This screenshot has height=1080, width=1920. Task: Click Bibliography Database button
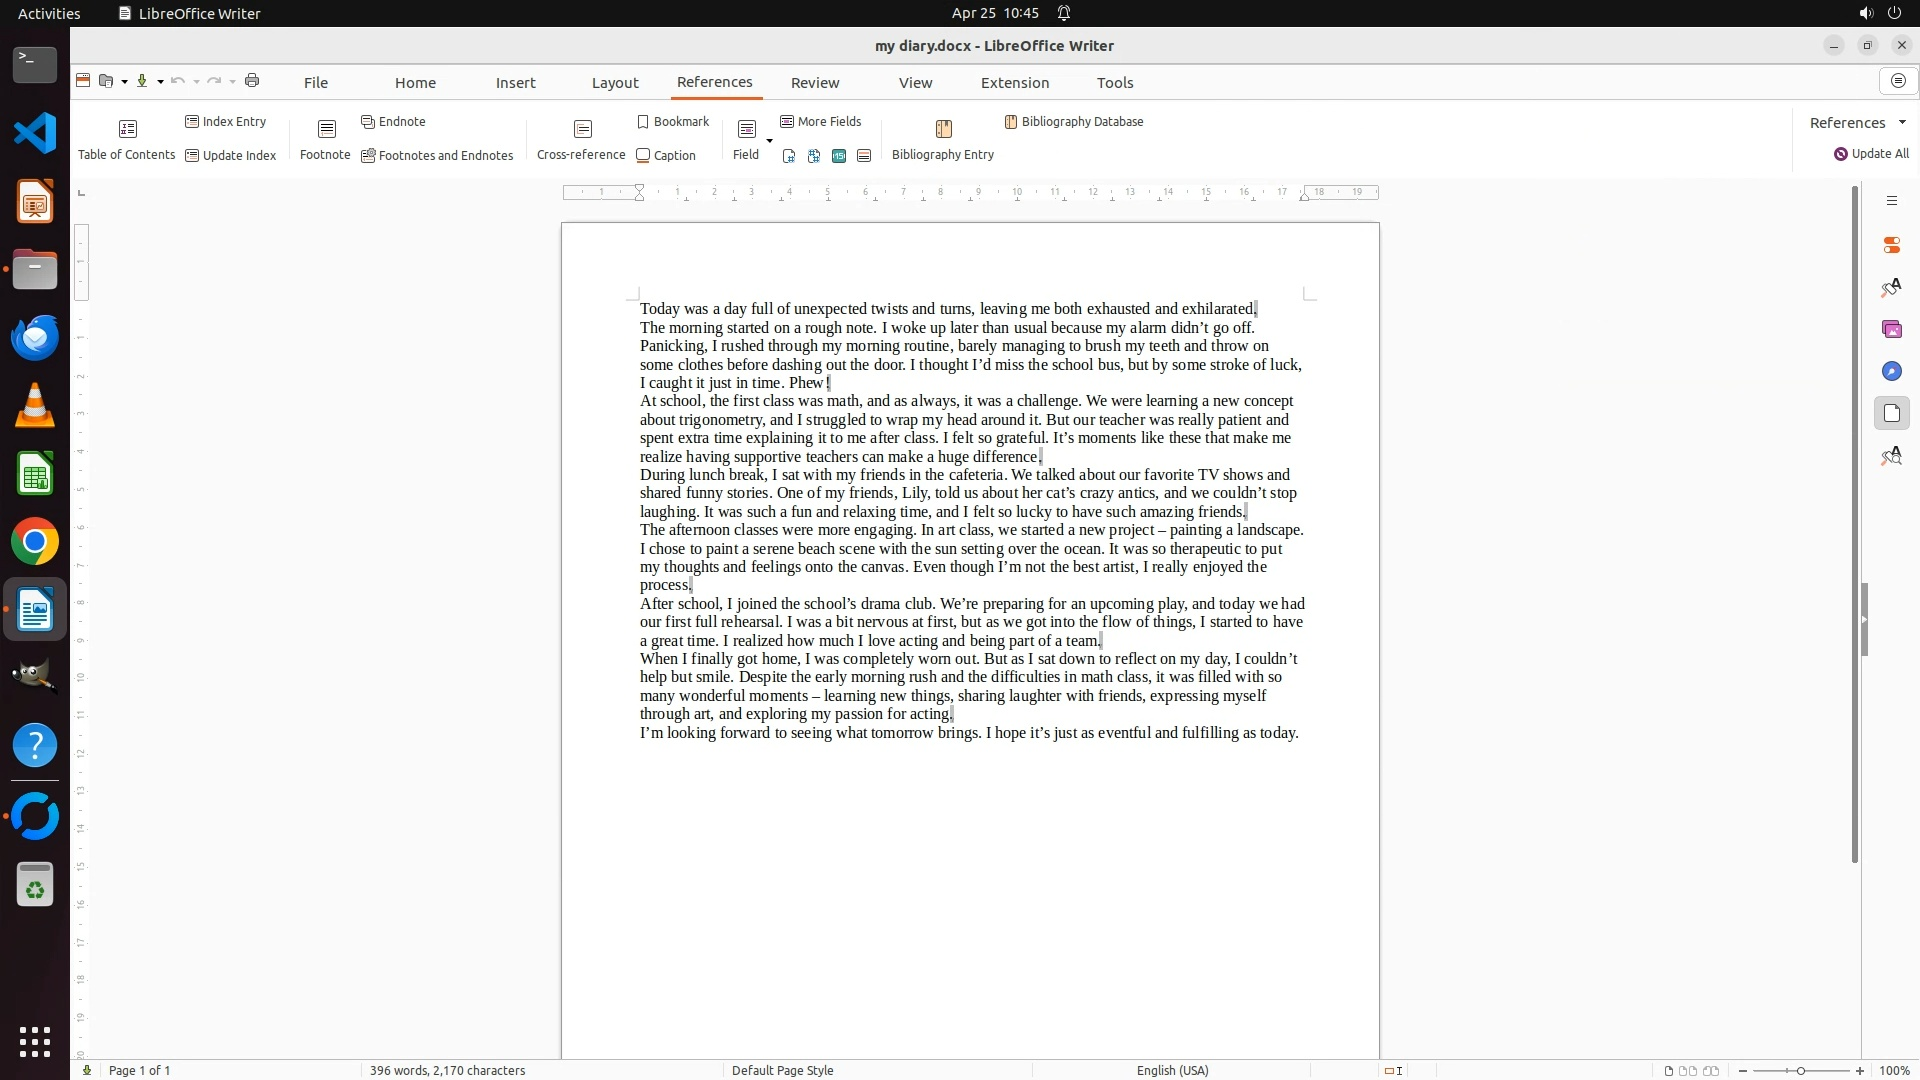coord(1073,122)
